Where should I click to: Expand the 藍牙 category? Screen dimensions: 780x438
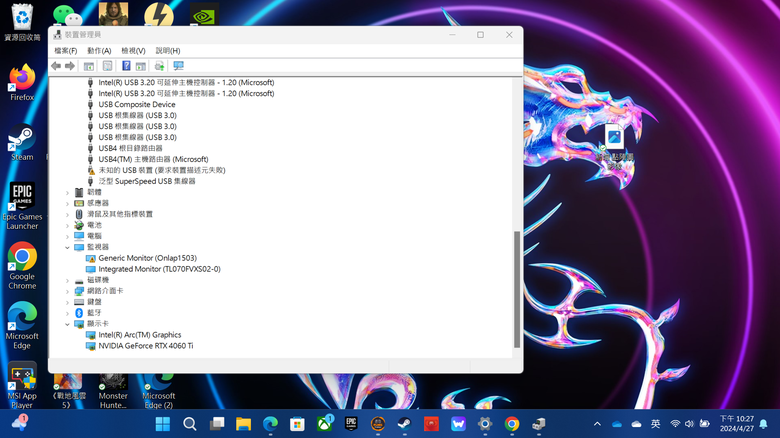click(x=67, y=313)
